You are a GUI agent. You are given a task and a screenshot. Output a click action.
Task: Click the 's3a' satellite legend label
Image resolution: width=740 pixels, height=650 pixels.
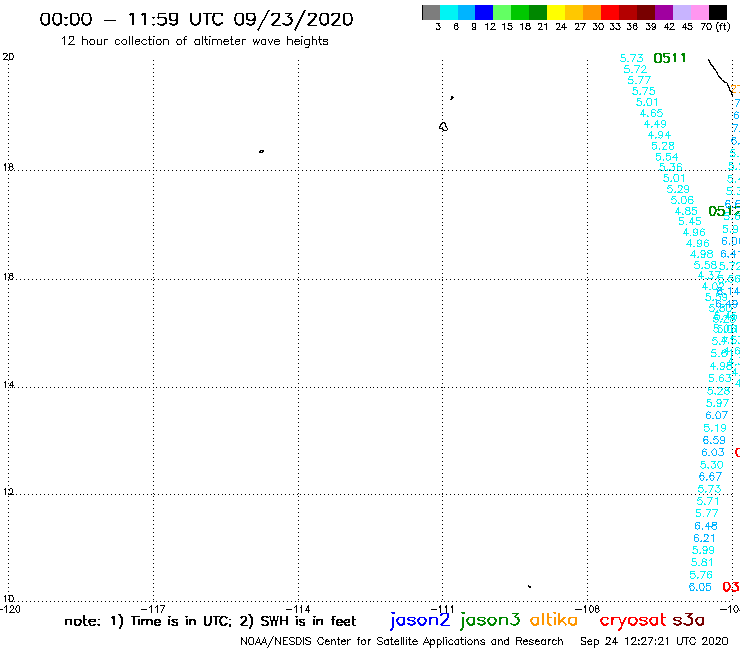coord(688,620)
